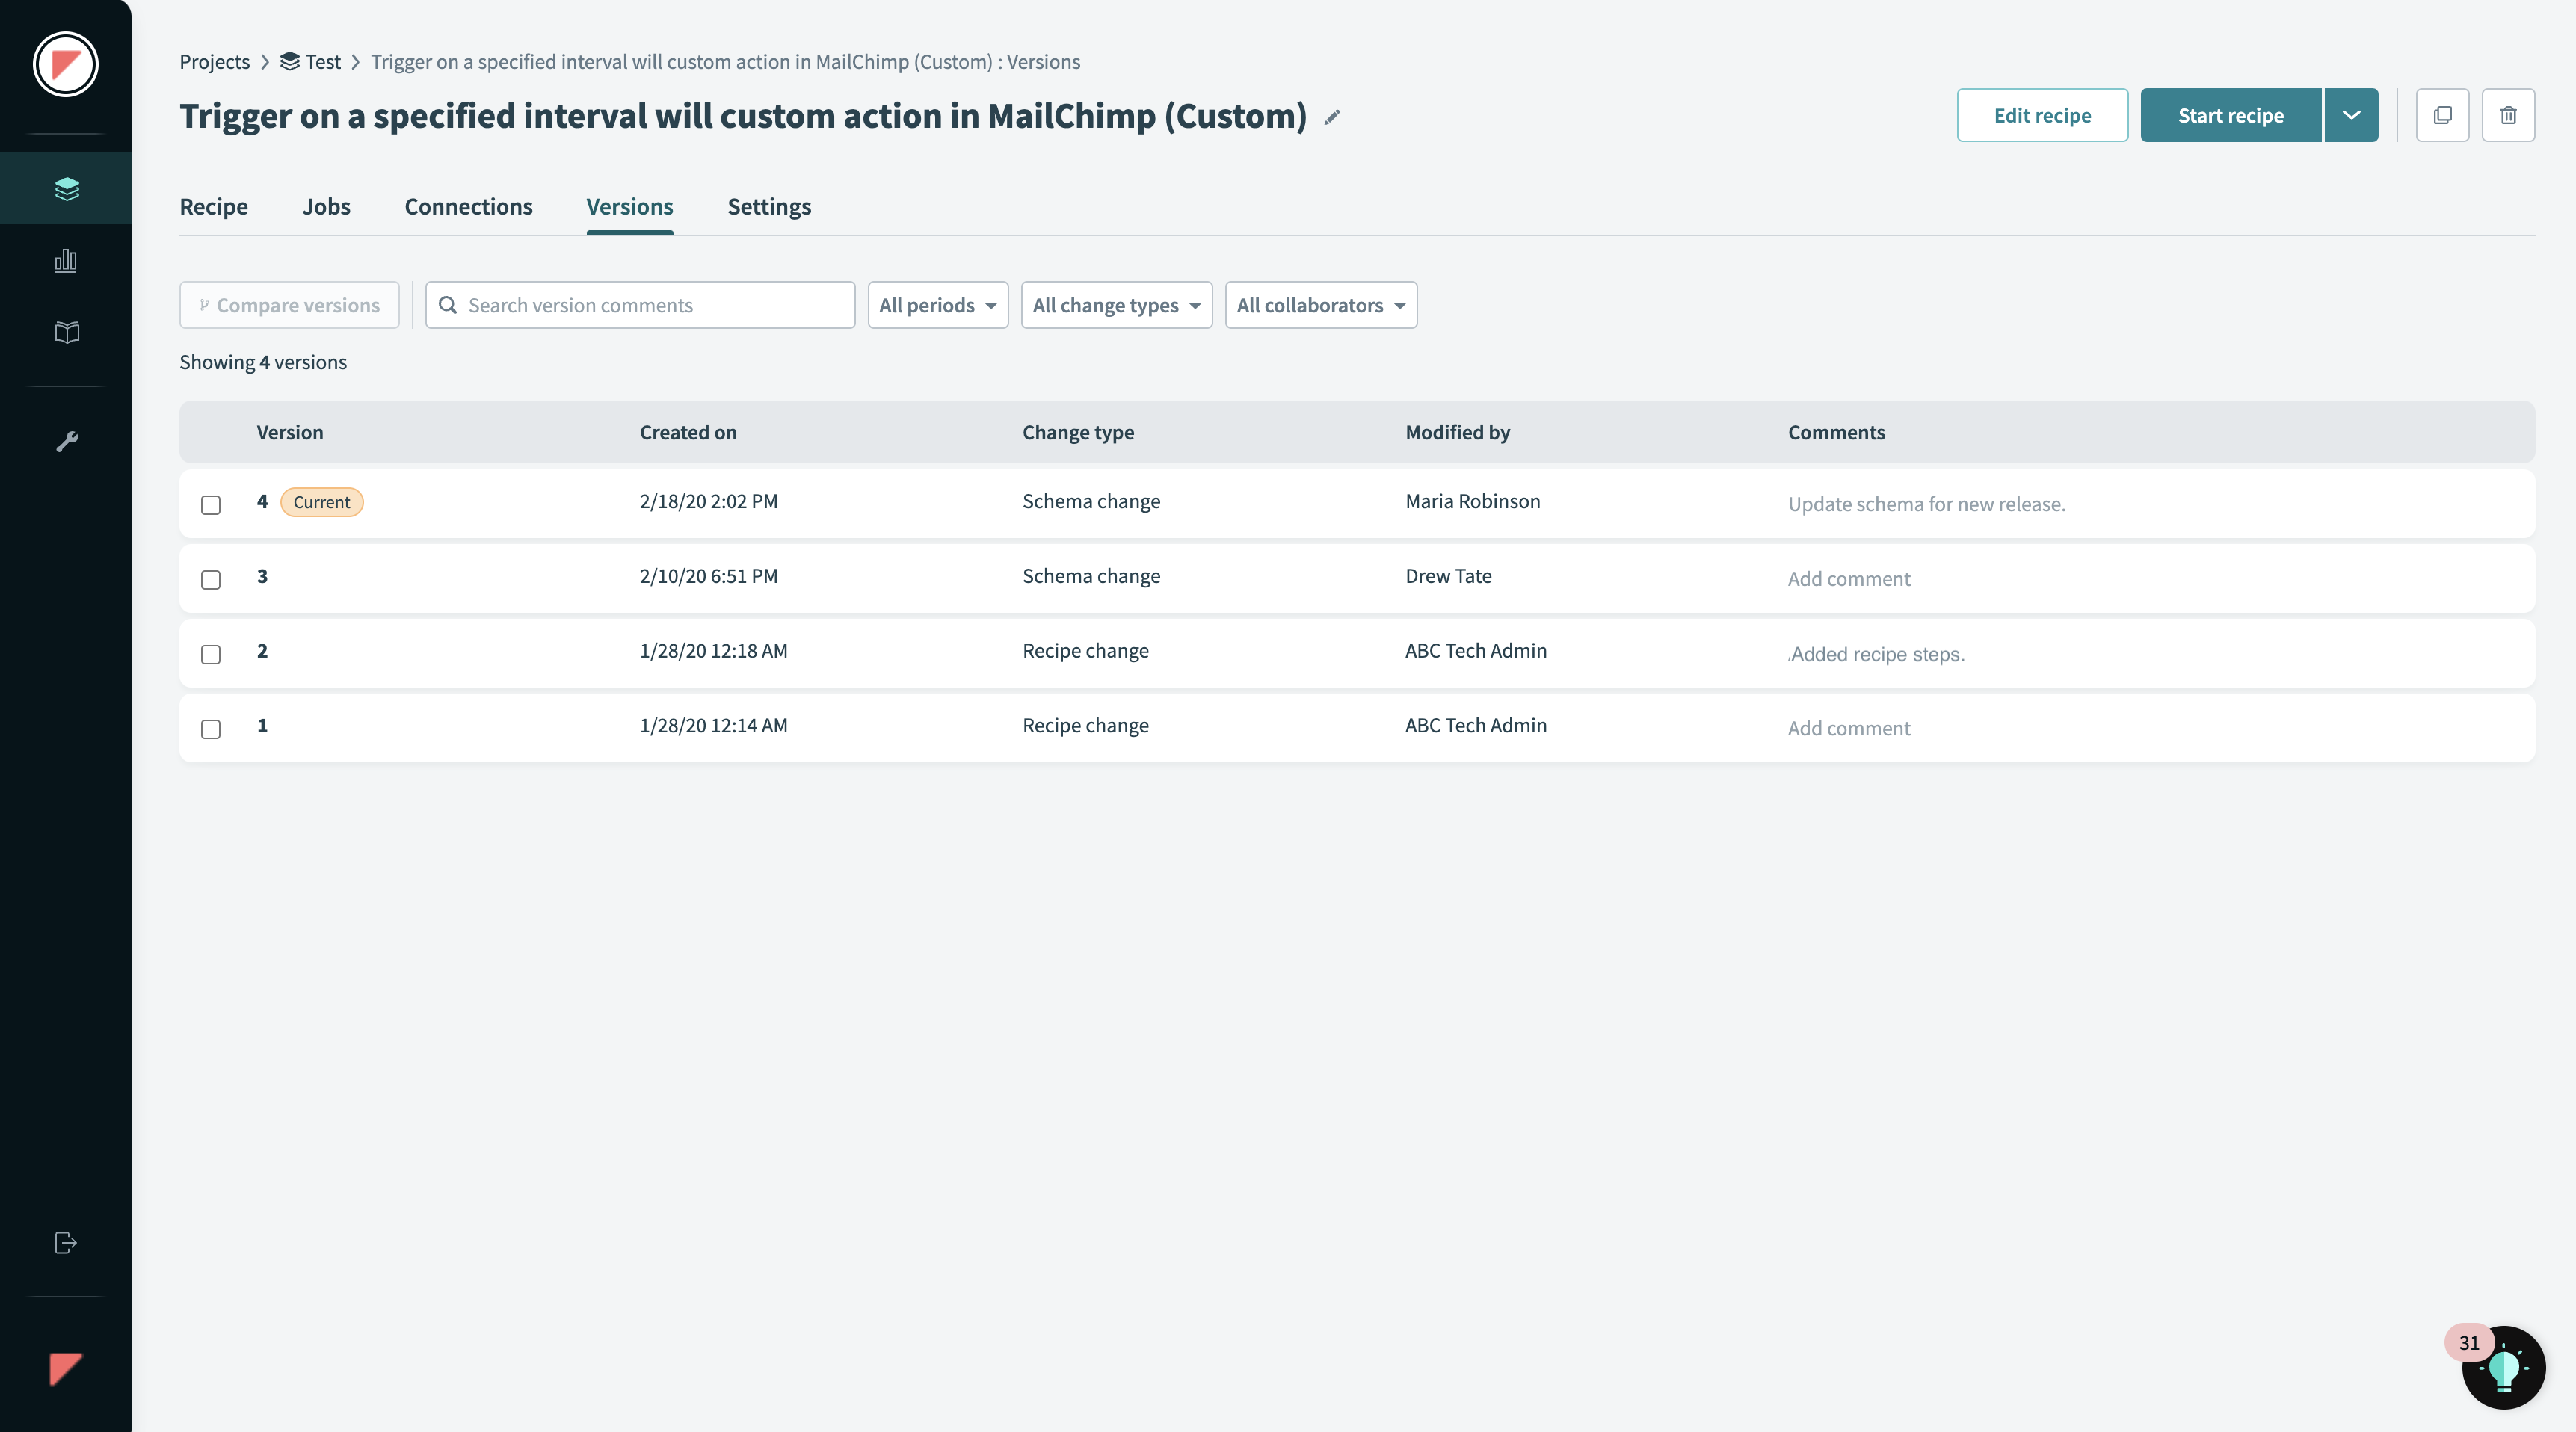The width and height of the screenshot is (2576, 1432).
Task: Open the Connections tab
Action: [468, 207]
